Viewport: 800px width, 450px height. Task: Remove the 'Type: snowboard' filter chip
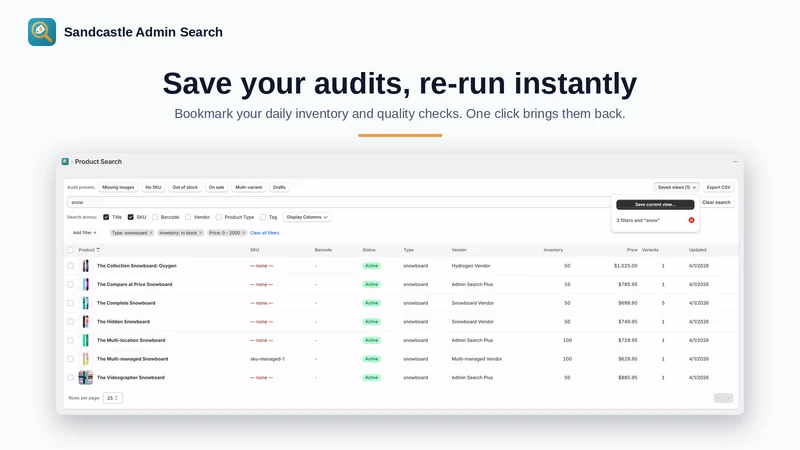[x=151, y=233]
